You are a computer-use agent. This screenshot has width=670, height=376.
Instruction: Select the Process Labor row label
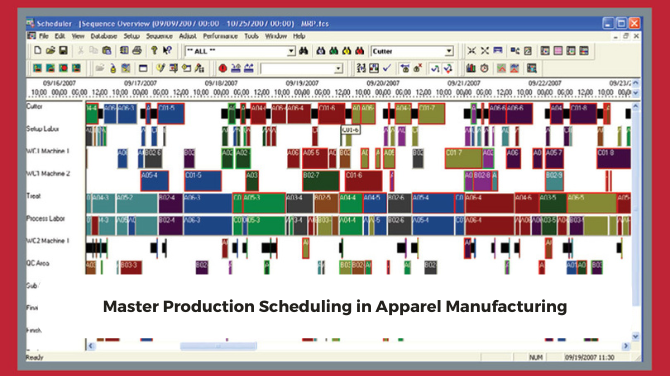click(45, 218)
